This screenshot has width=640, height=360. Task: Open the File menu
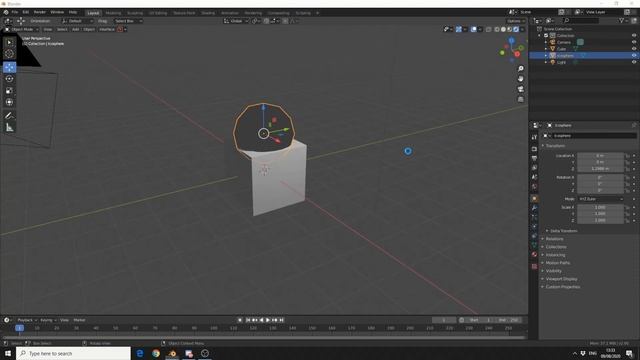pyautogui.click(x=15, y=12)
